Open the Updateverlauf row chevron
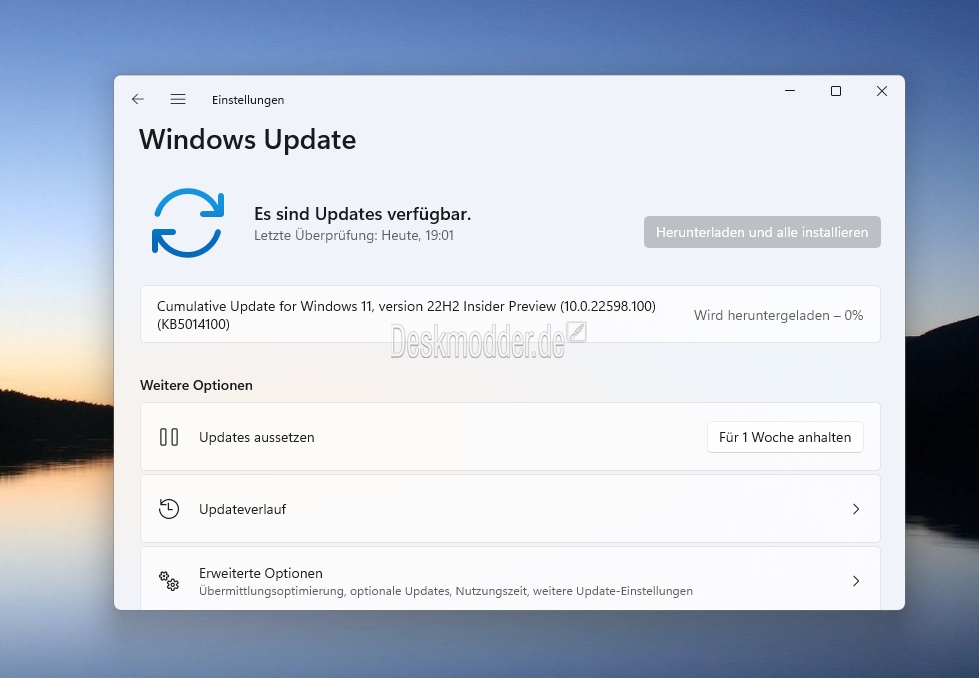Viewport: 979px width, 678px height. 856,509
